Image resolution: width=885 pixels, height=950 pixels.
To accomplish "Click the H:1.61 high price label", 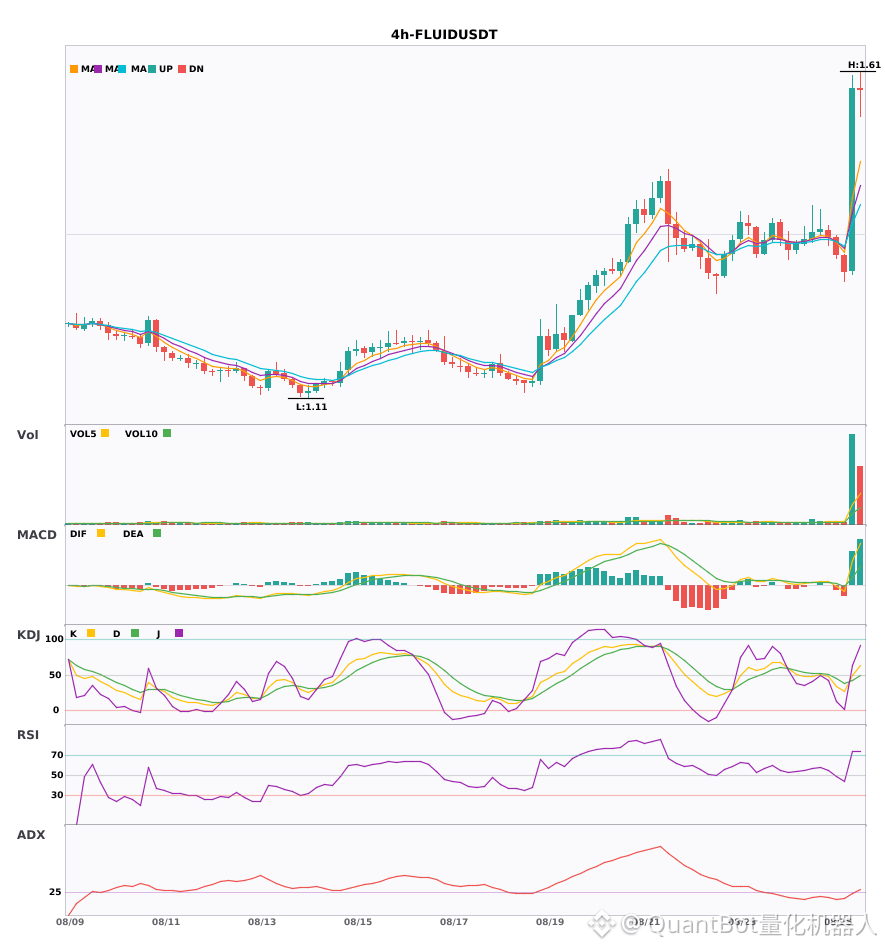I will [864, 65].
